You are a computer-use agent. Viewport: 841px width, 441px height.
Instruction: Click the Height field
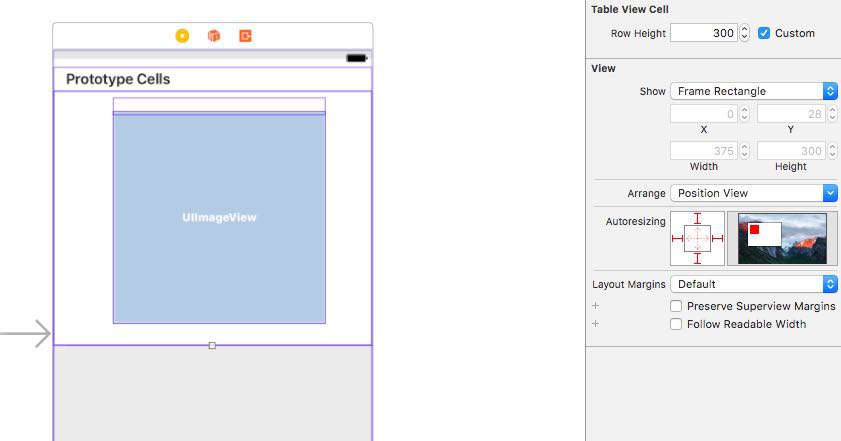pos(791,151)
